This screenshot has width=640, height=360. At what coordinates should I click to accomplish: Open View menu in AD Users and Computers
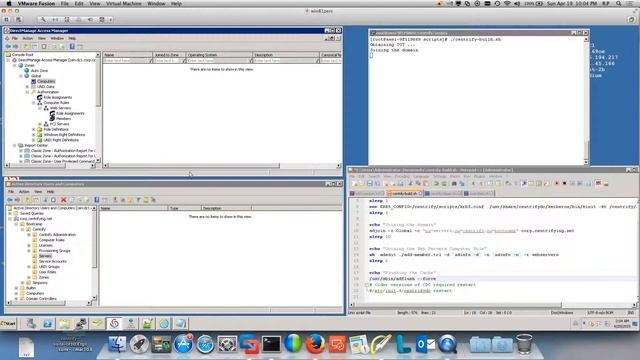[38, 192]
